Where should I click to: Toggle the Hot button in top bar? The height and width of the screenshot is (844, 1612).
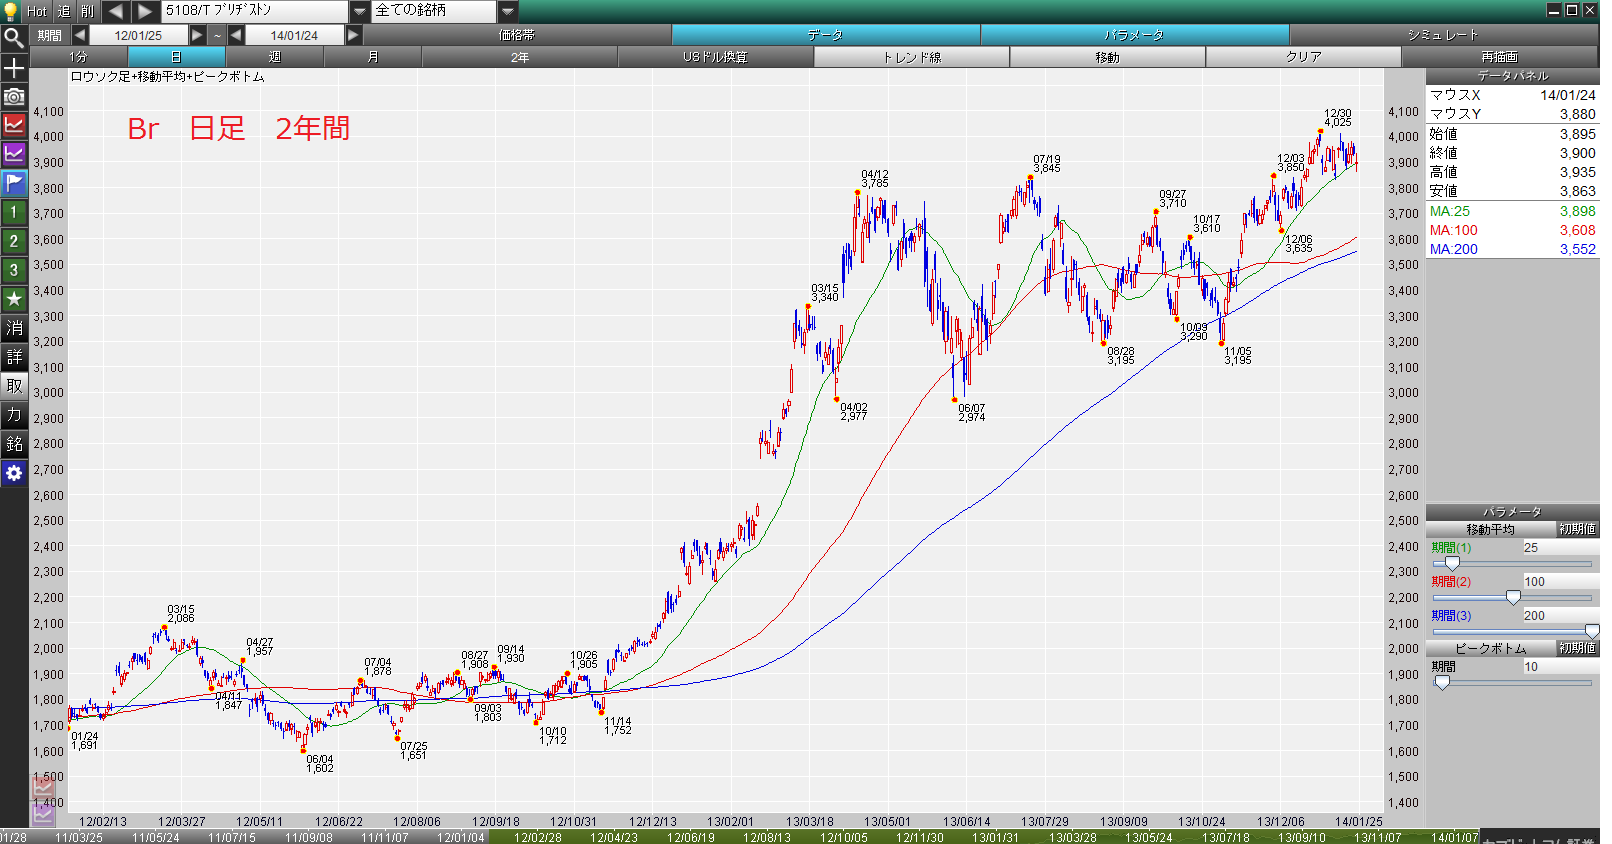[37, 11]
